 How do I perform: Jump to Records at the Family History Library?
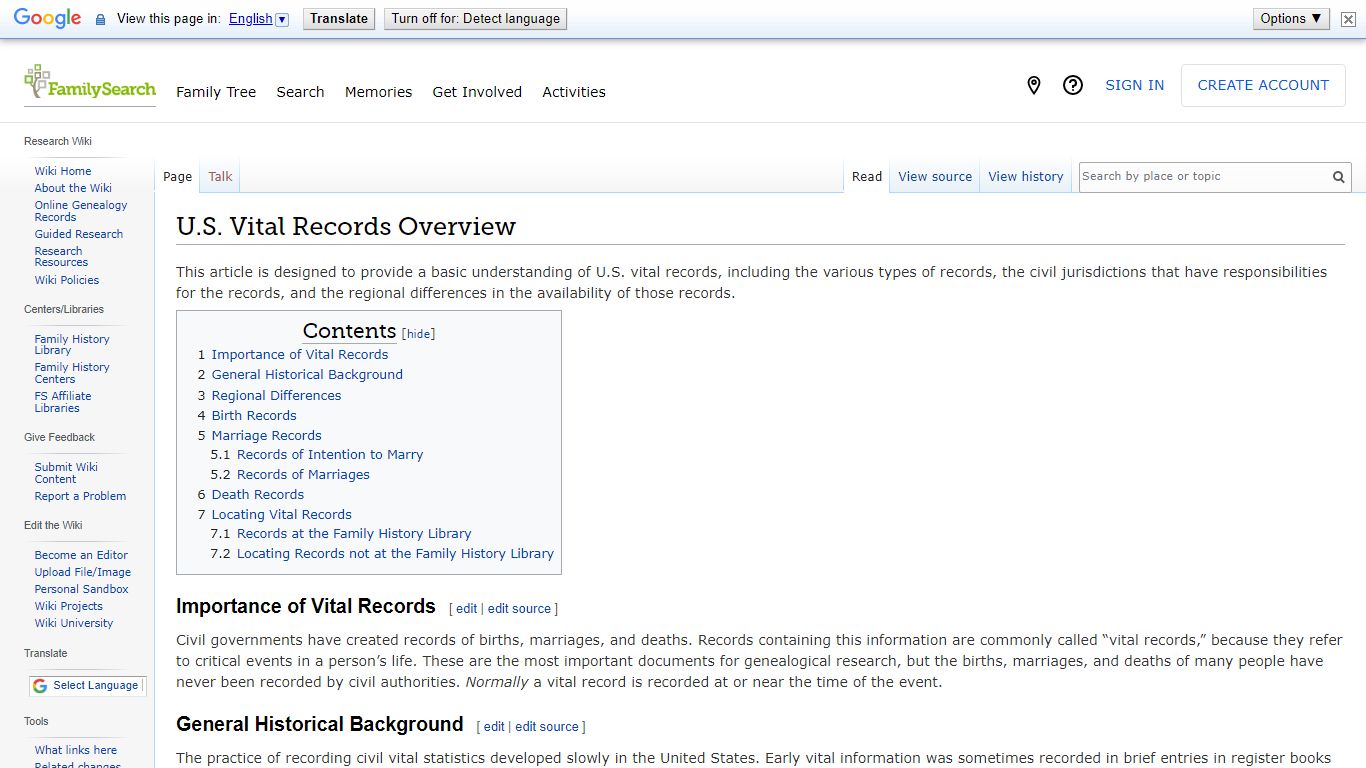[x=354, y=533]
